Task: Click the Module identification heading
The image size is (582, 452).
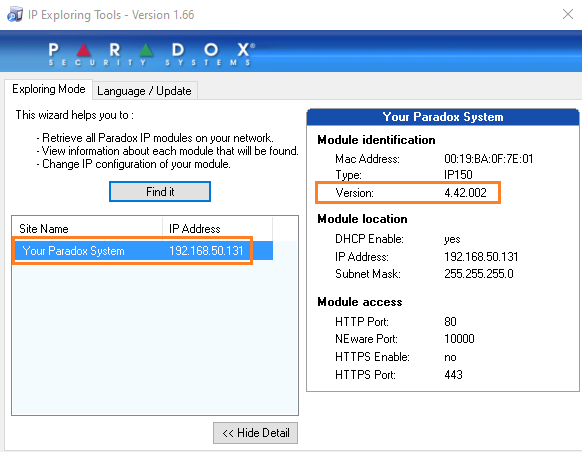Action: pos(376,140)
